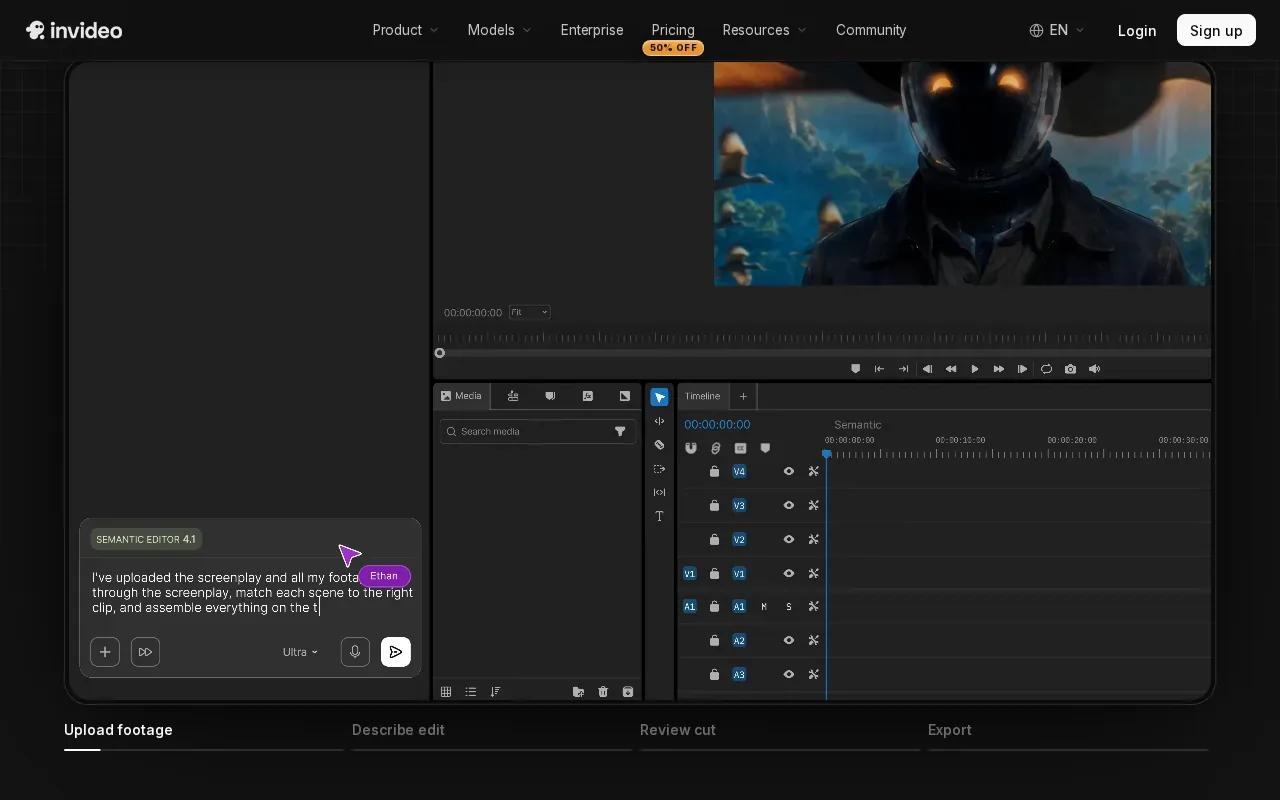The image size is (1280, 800).
Task: Click the plus attach button in the prompt box
Action: click(105, 652)
